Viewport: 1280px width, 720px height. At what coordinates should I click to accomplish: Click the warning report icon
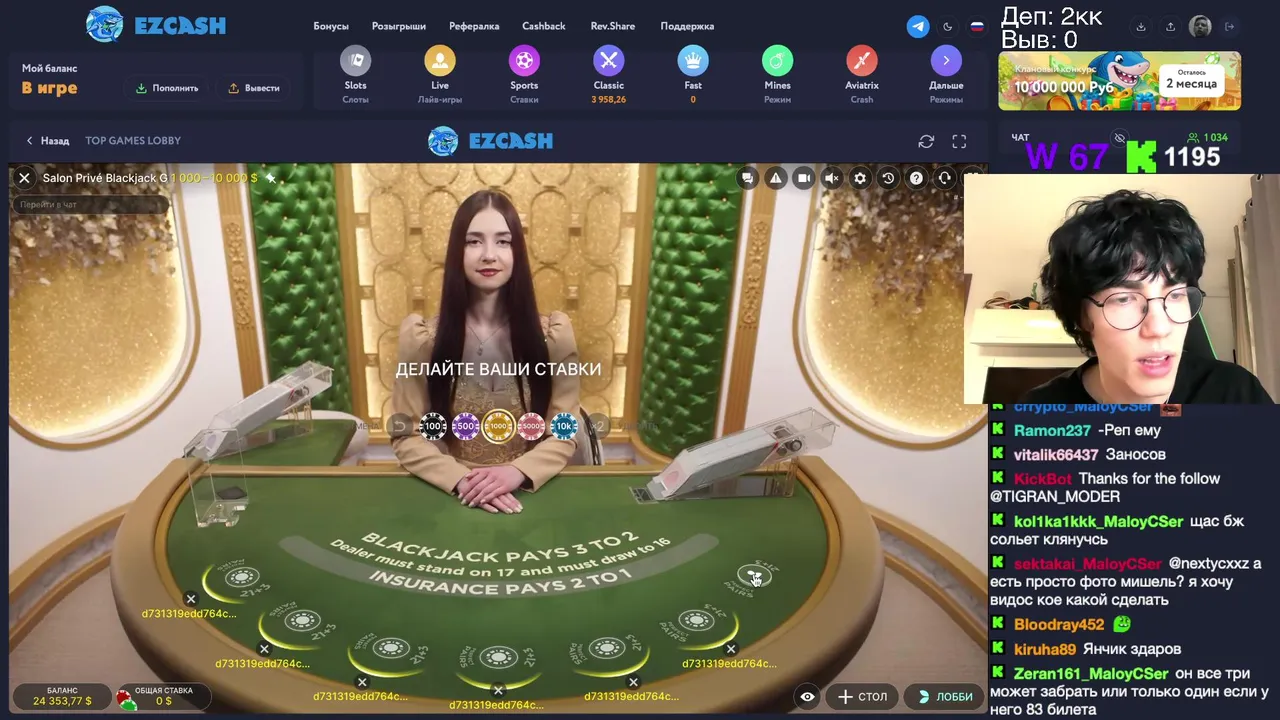[x=775, y=178]
